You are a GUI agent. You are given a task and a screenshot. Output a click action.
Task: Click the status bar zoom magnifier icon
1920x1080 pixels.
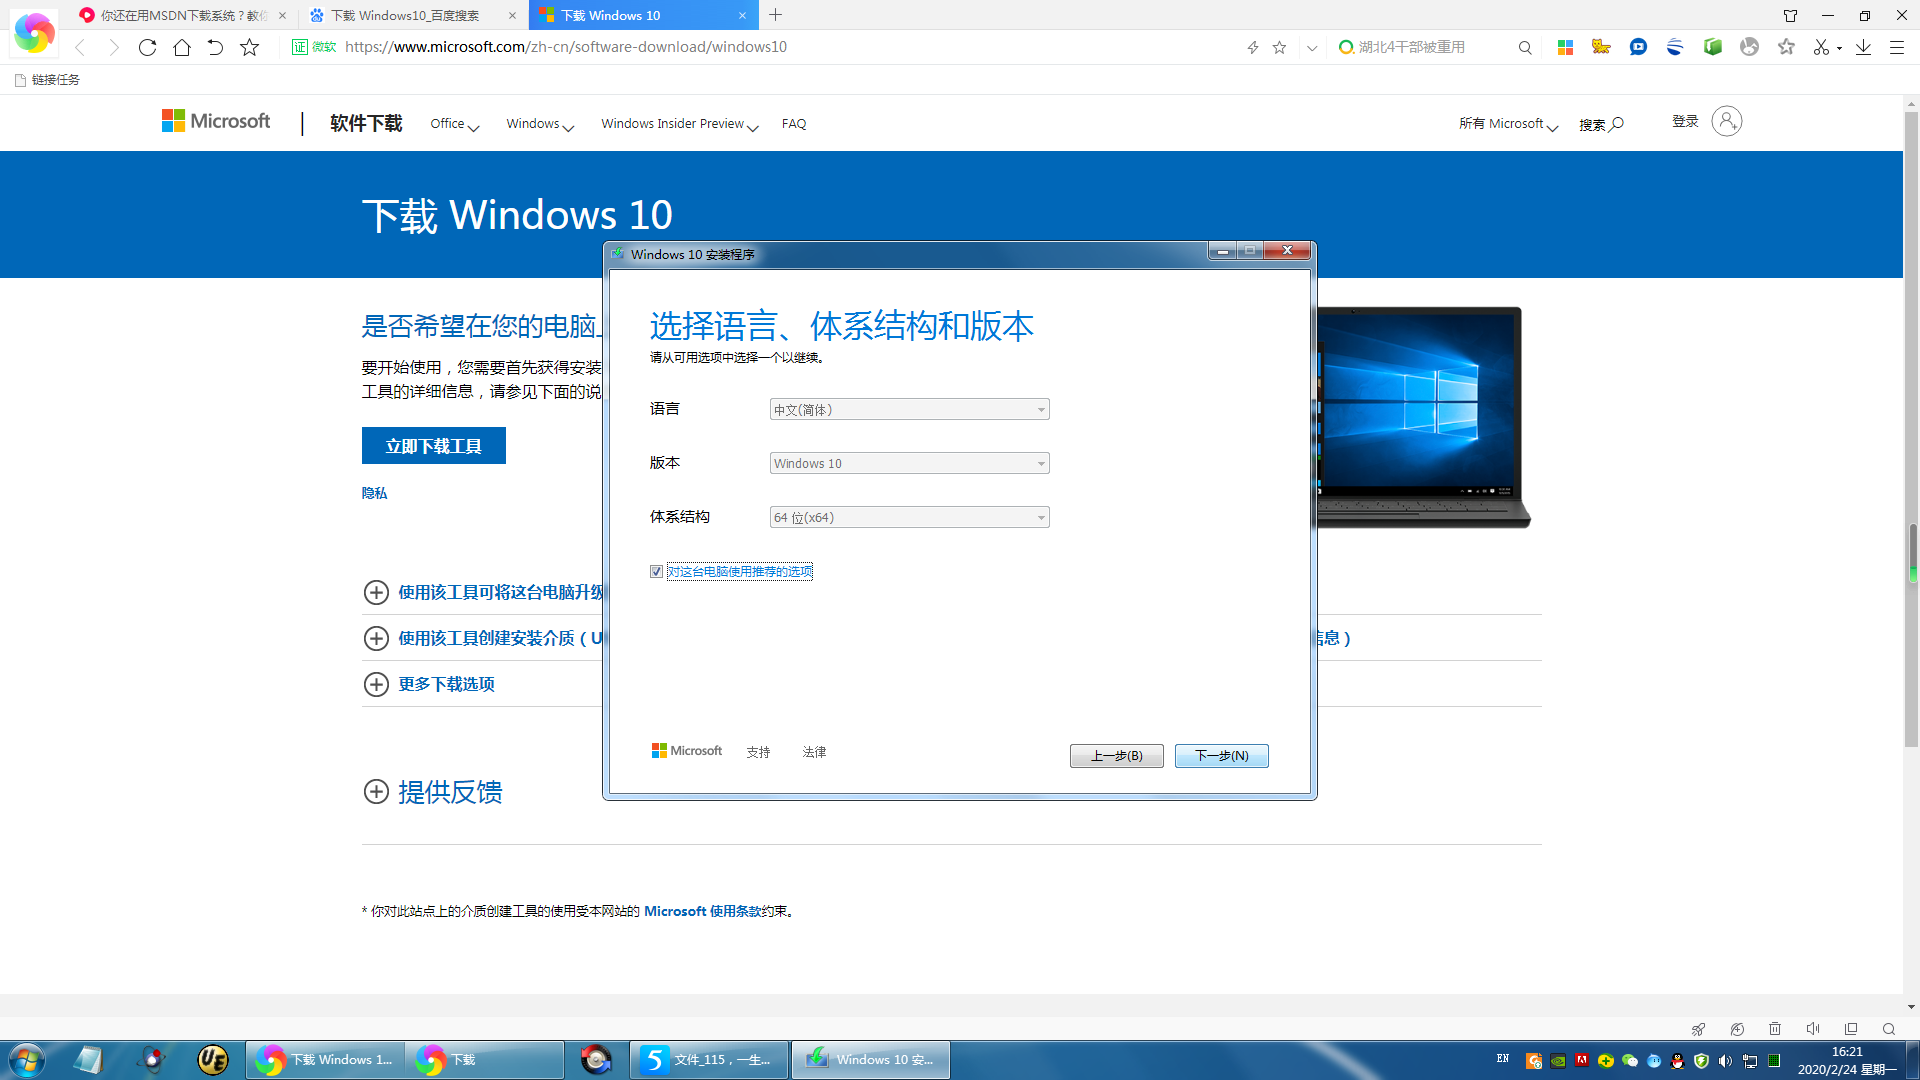point(1889,1029)
